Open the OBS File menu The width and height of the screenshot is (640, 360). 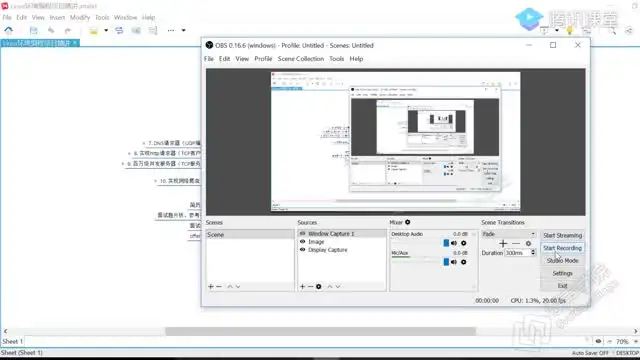pos(209,59)
